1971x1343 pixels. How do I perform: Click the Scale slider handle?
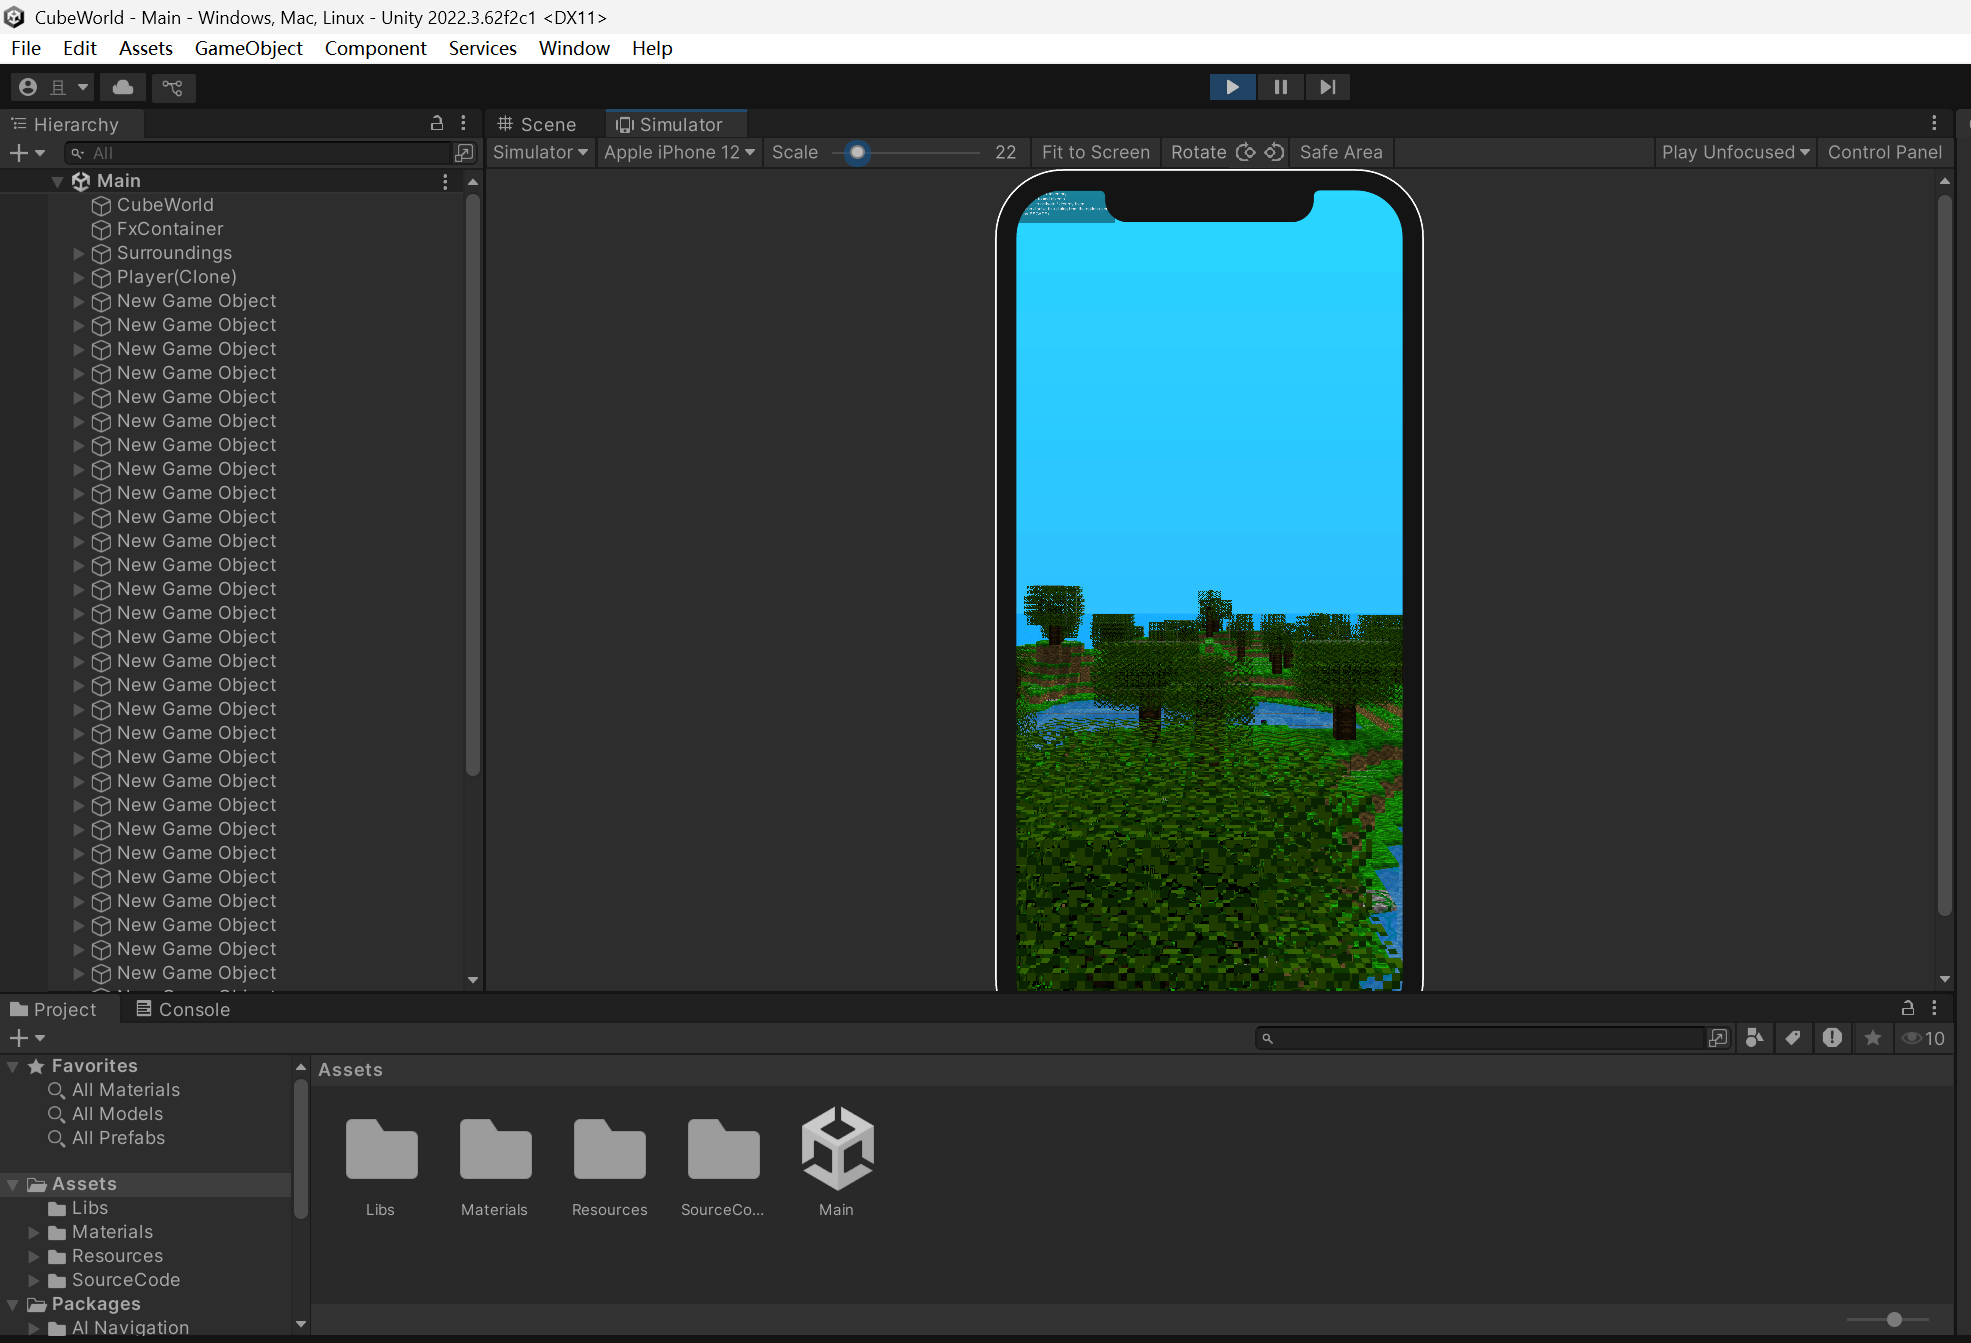click(x=857, y=152)
